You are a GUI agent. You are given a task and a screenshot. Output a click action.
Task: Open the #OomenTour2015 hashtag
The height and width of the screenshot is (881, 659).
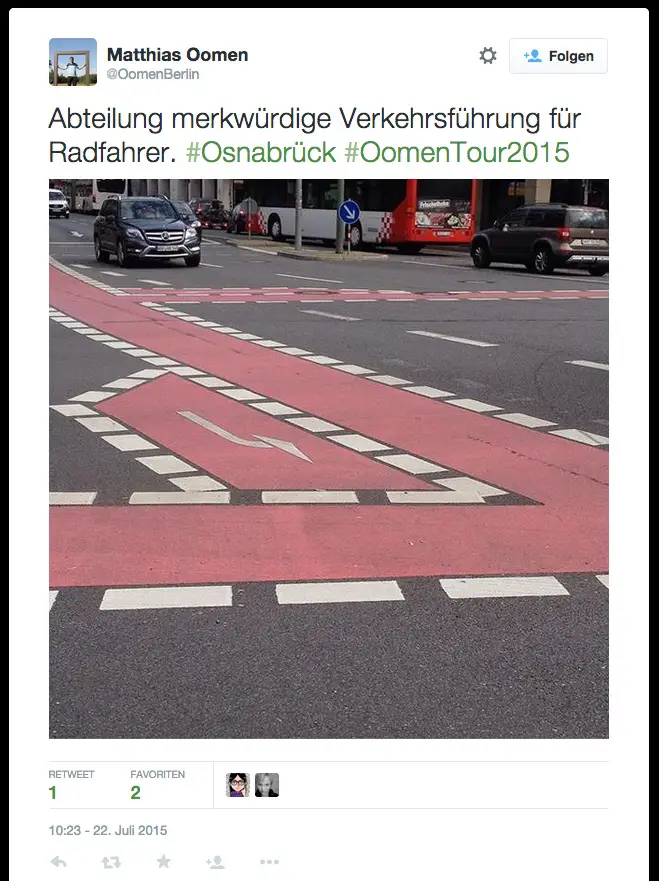pos(457,152)
